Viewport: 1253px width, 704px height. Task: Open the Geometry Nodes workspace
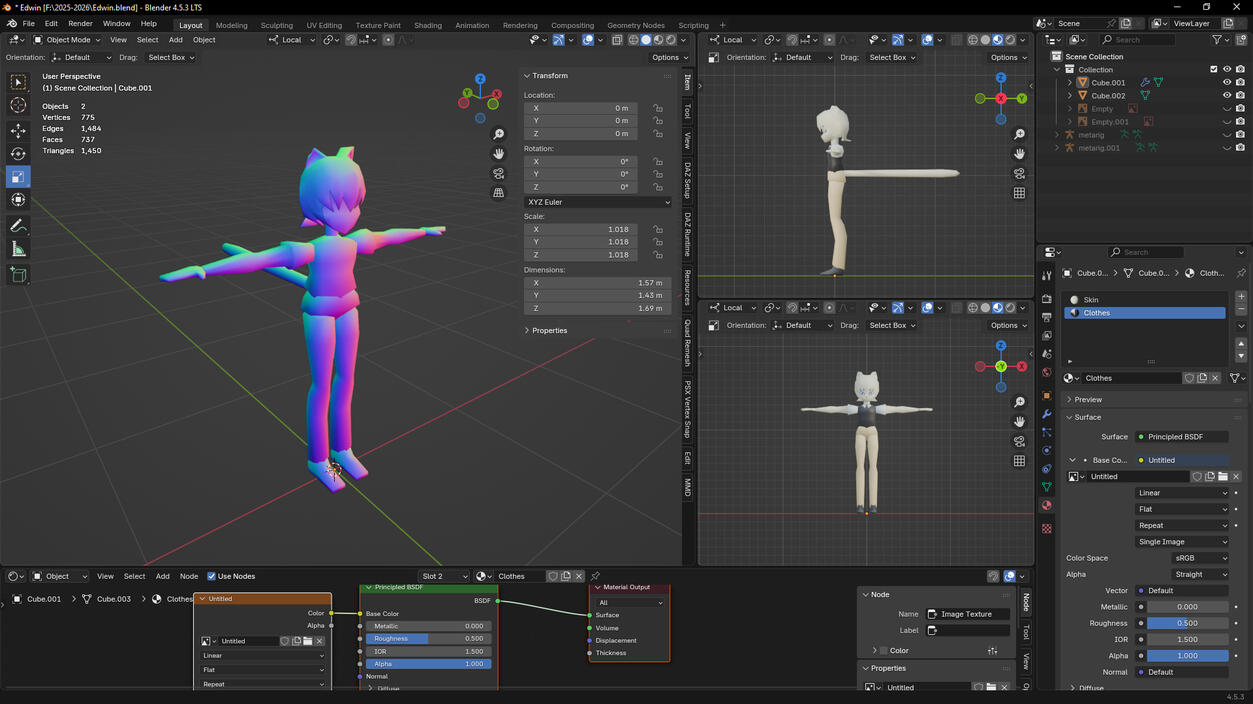(636, 25)
